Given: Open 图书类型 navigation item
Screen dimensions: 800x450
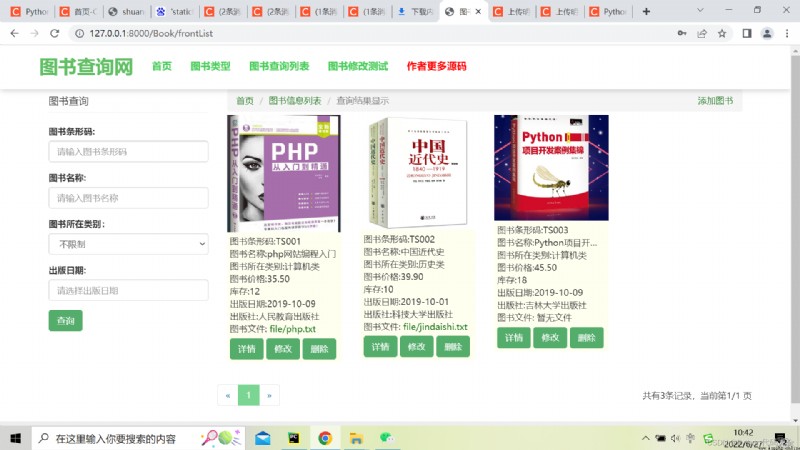Looking at the screenshot, I should [x=210, y=66].
